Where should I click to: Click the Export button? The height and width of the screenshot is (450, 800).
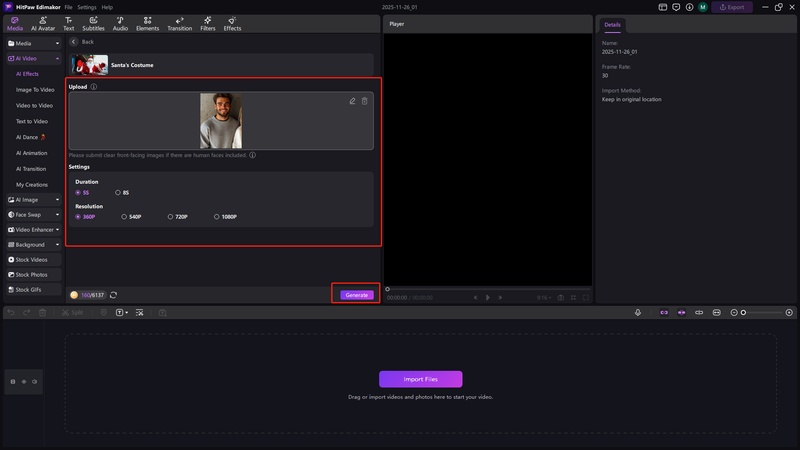pyautogui.click(x=732, y=7)
